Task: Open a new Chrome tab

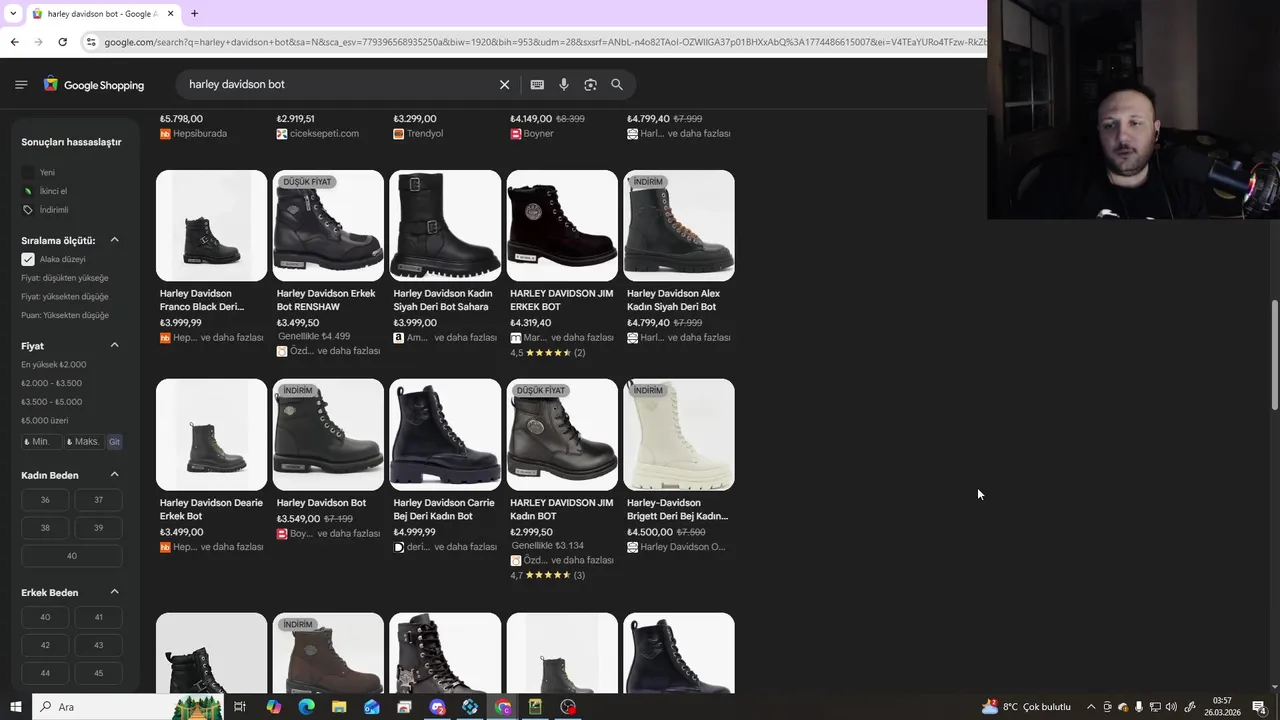Action: [194, 14]
